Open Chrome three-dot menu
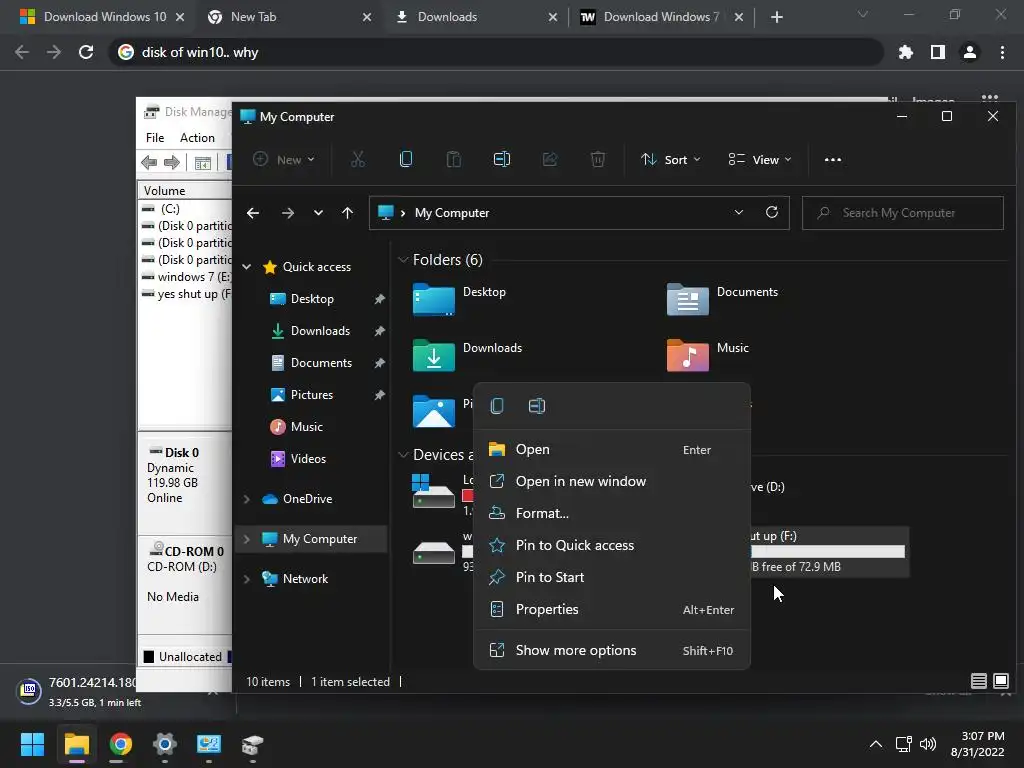 (1002, 52)
